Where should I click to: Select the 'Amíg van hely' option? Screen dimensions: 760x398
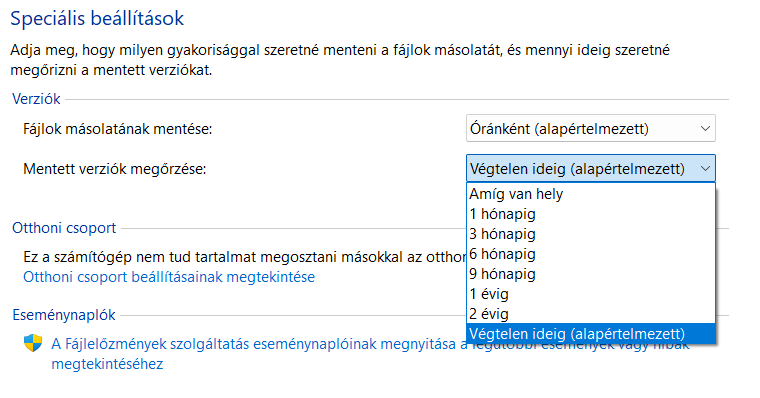coord(590,194)
